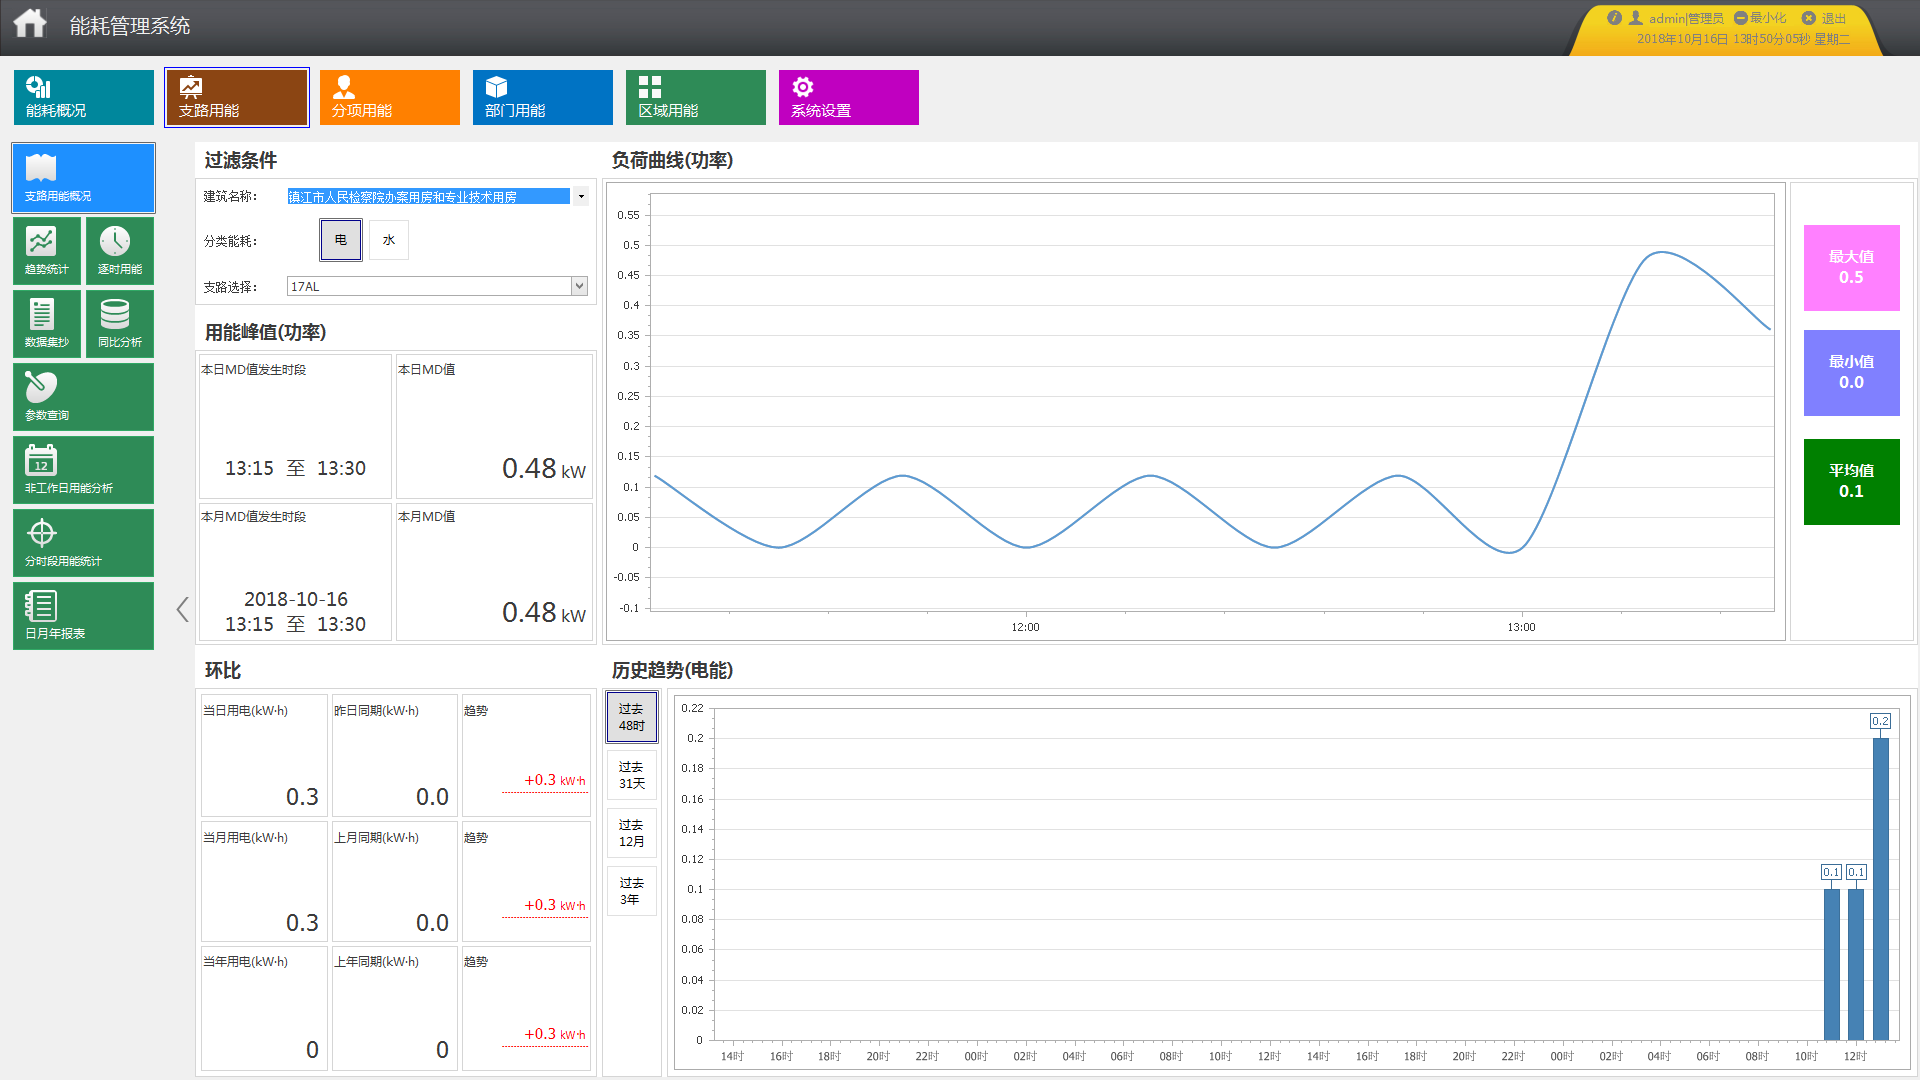Image resolution: width=1920 pixels, height=1080 pixels.
Task: Click the pink 最大值 max value swatch
Action: pyautogui.click(x=1852, y=268)
